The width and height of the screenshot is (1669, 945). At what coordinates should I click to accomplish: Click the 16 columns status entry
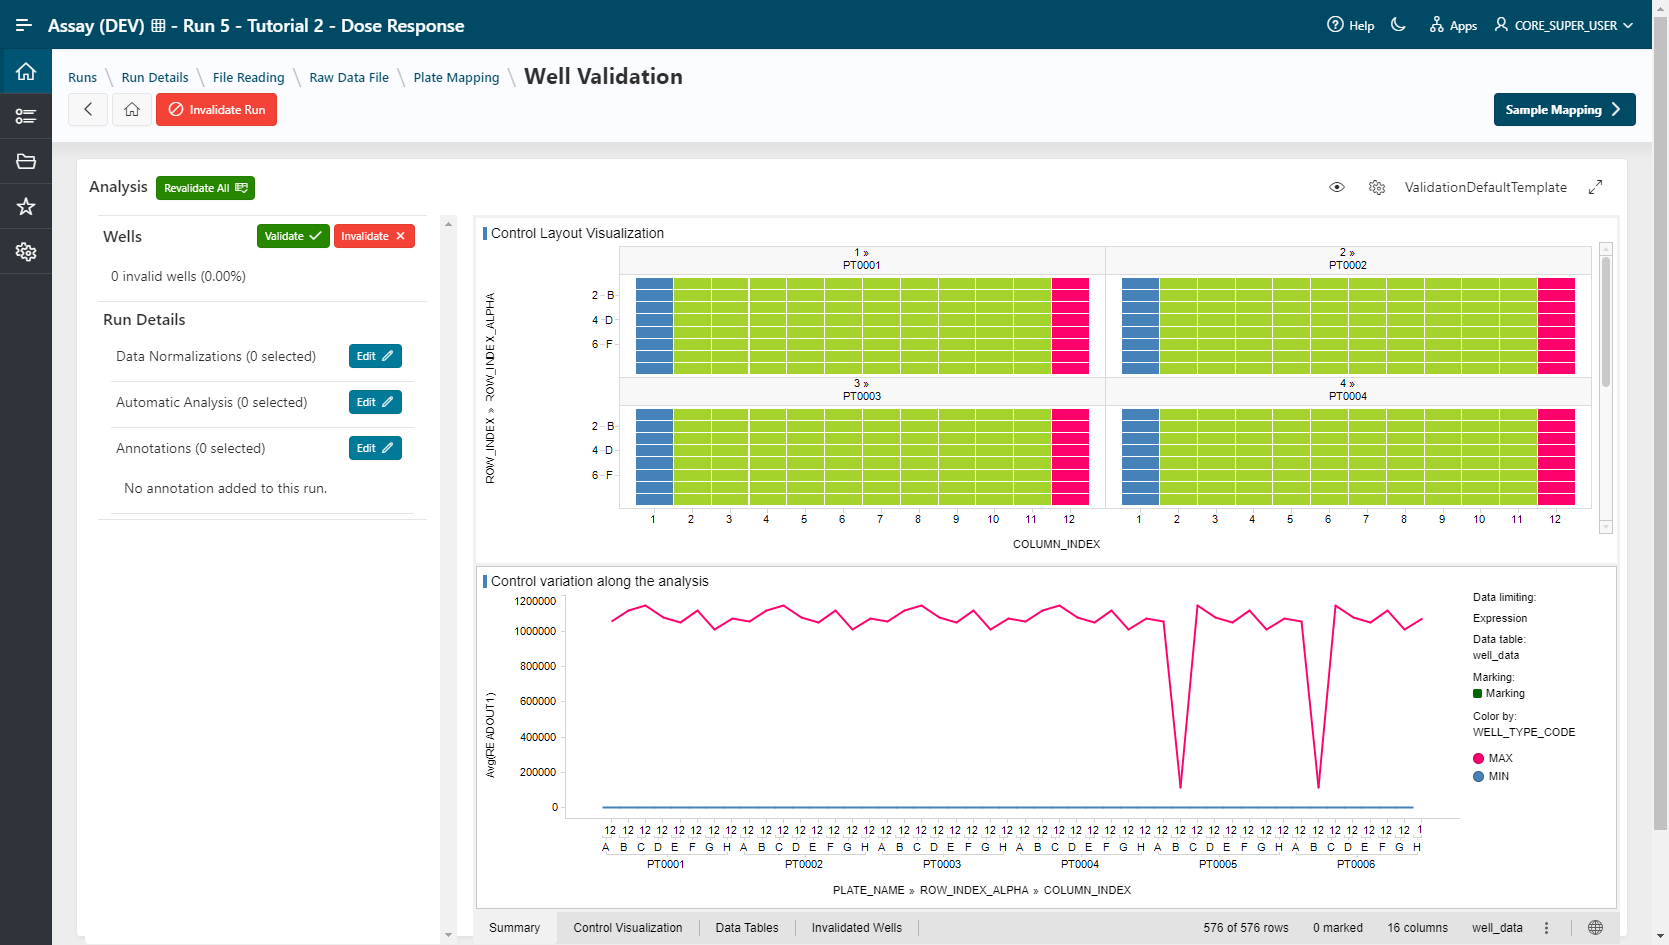pos(1417,928)
